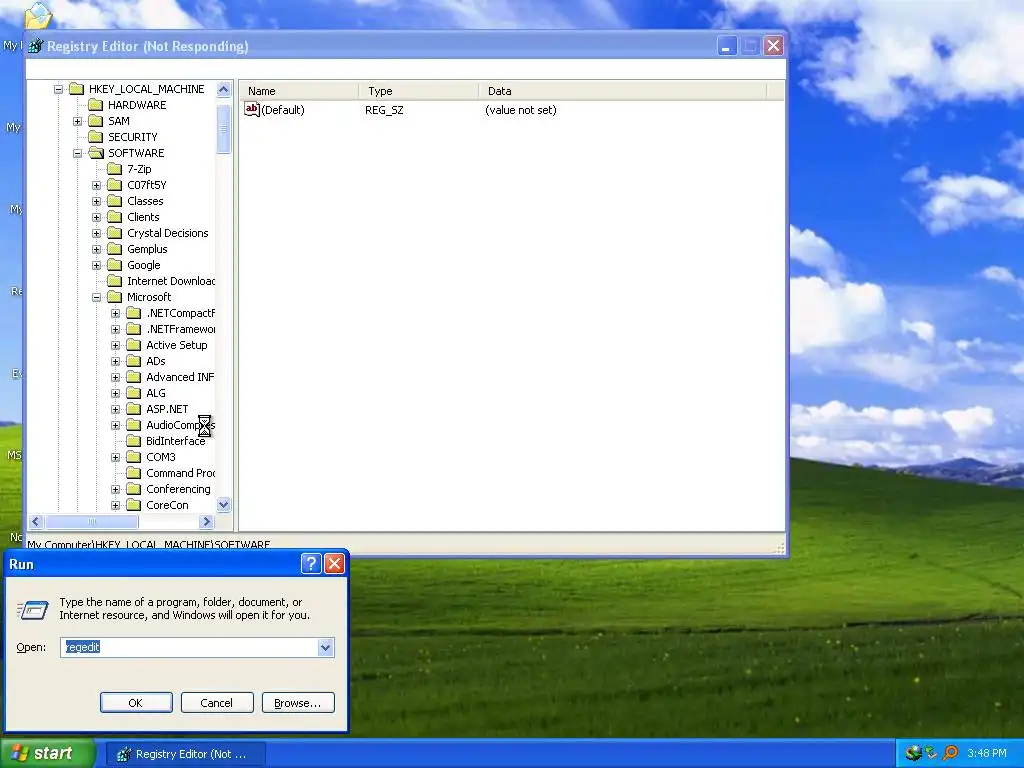Click the REG_SZ type cell

tap(384, 110)
